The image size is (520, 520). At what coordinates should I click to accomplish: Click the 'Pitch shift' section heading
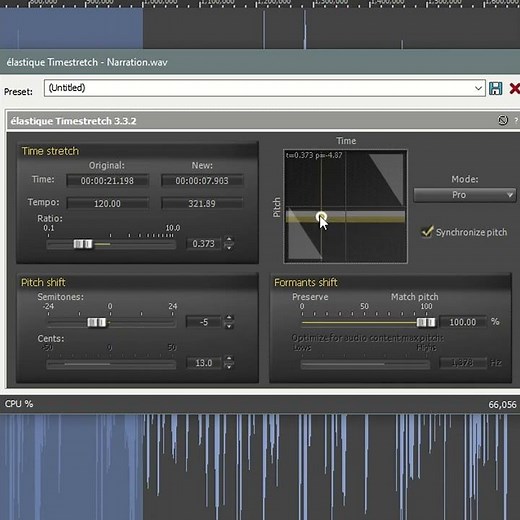coord(43,282)
